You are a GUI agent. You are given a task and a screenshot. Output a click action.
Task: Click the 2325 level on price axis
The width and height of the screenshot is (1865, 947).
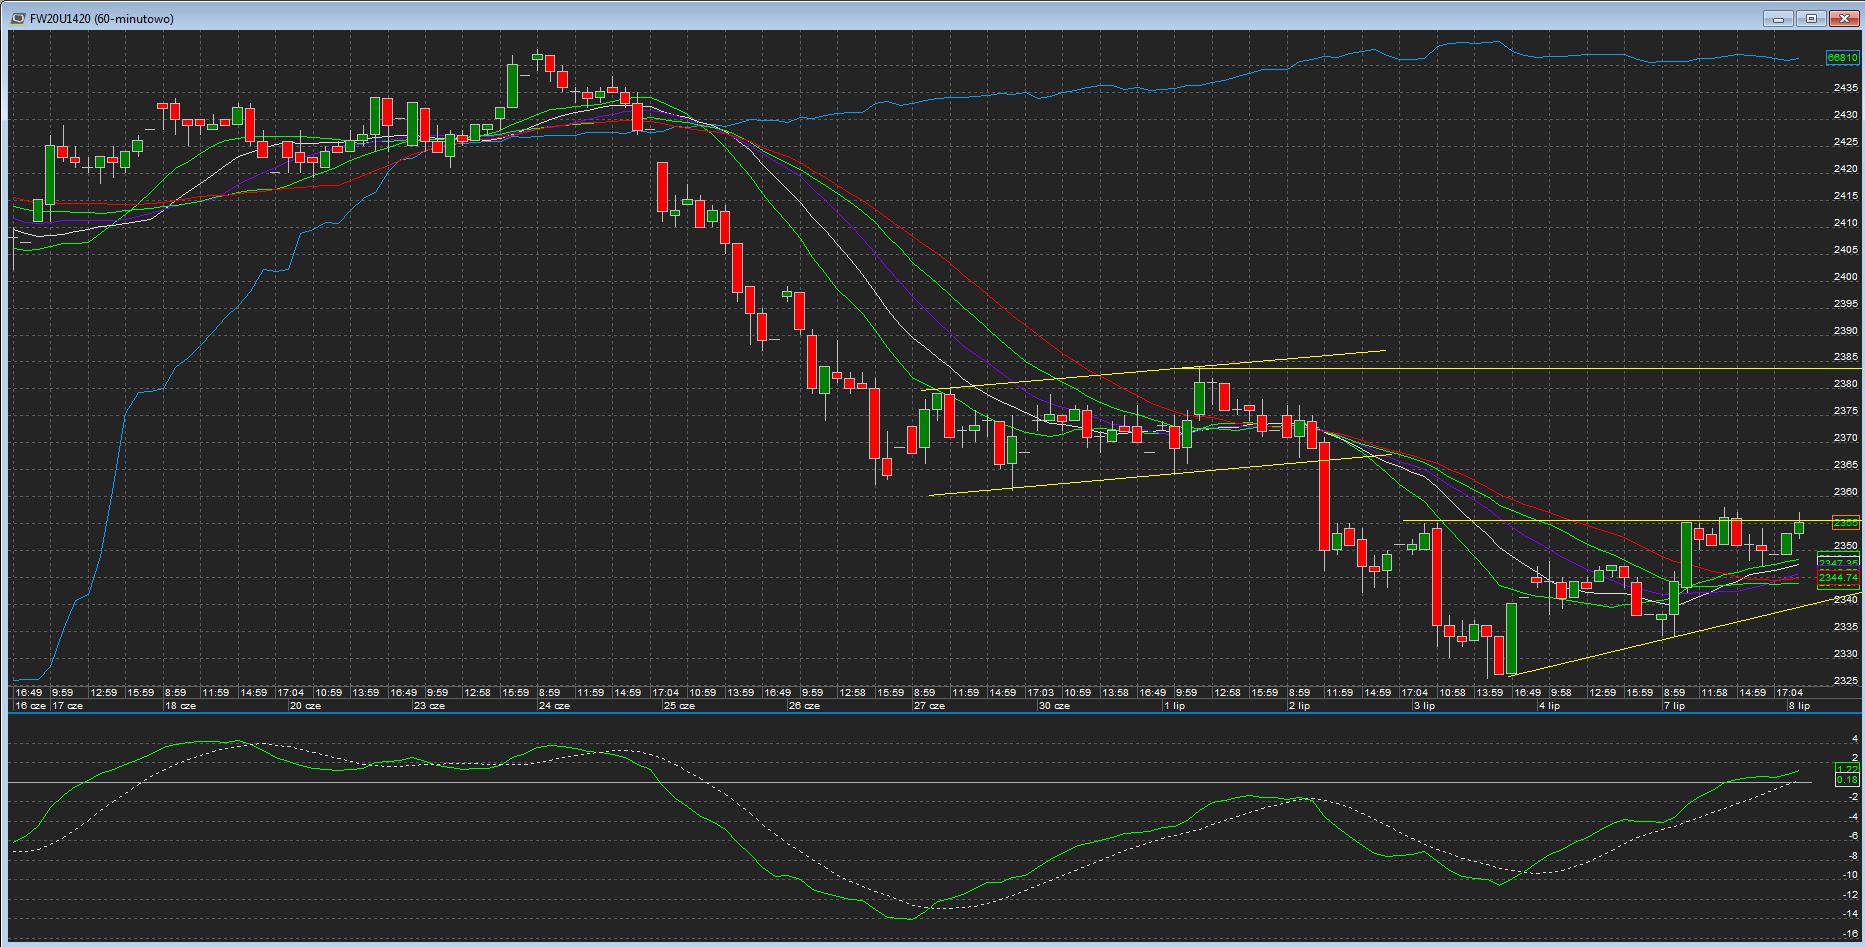click(x=1845, y=681)
